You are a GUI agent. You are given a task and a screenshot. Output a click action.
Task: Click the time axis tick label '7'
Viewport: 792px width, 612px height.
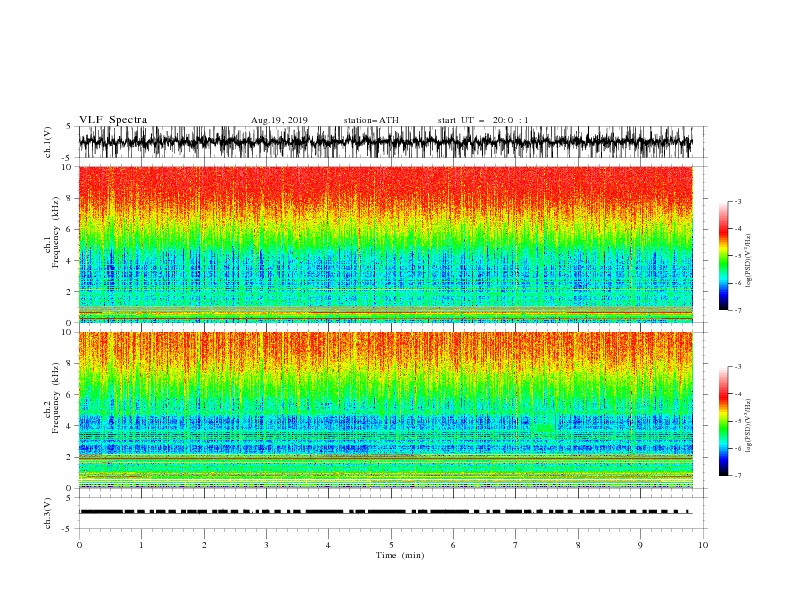click(516, 545)
